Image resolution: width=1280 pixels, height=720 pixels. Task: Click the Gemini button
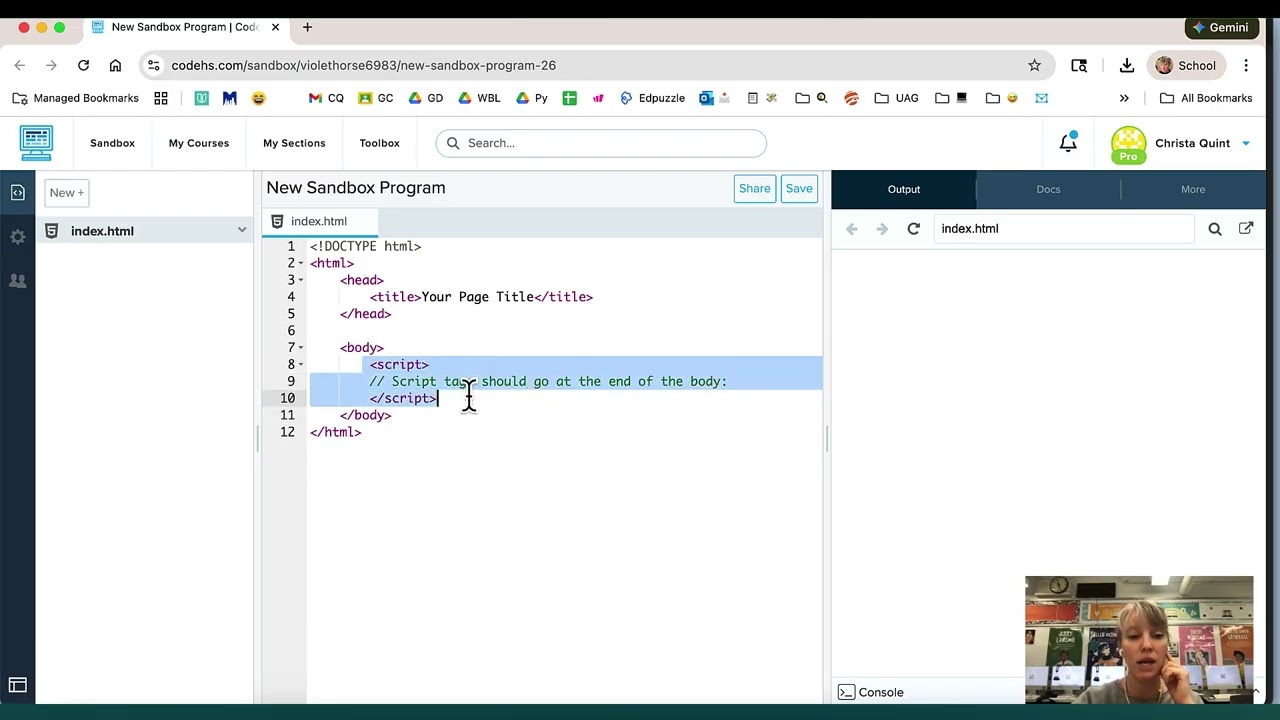(1219, 27)
